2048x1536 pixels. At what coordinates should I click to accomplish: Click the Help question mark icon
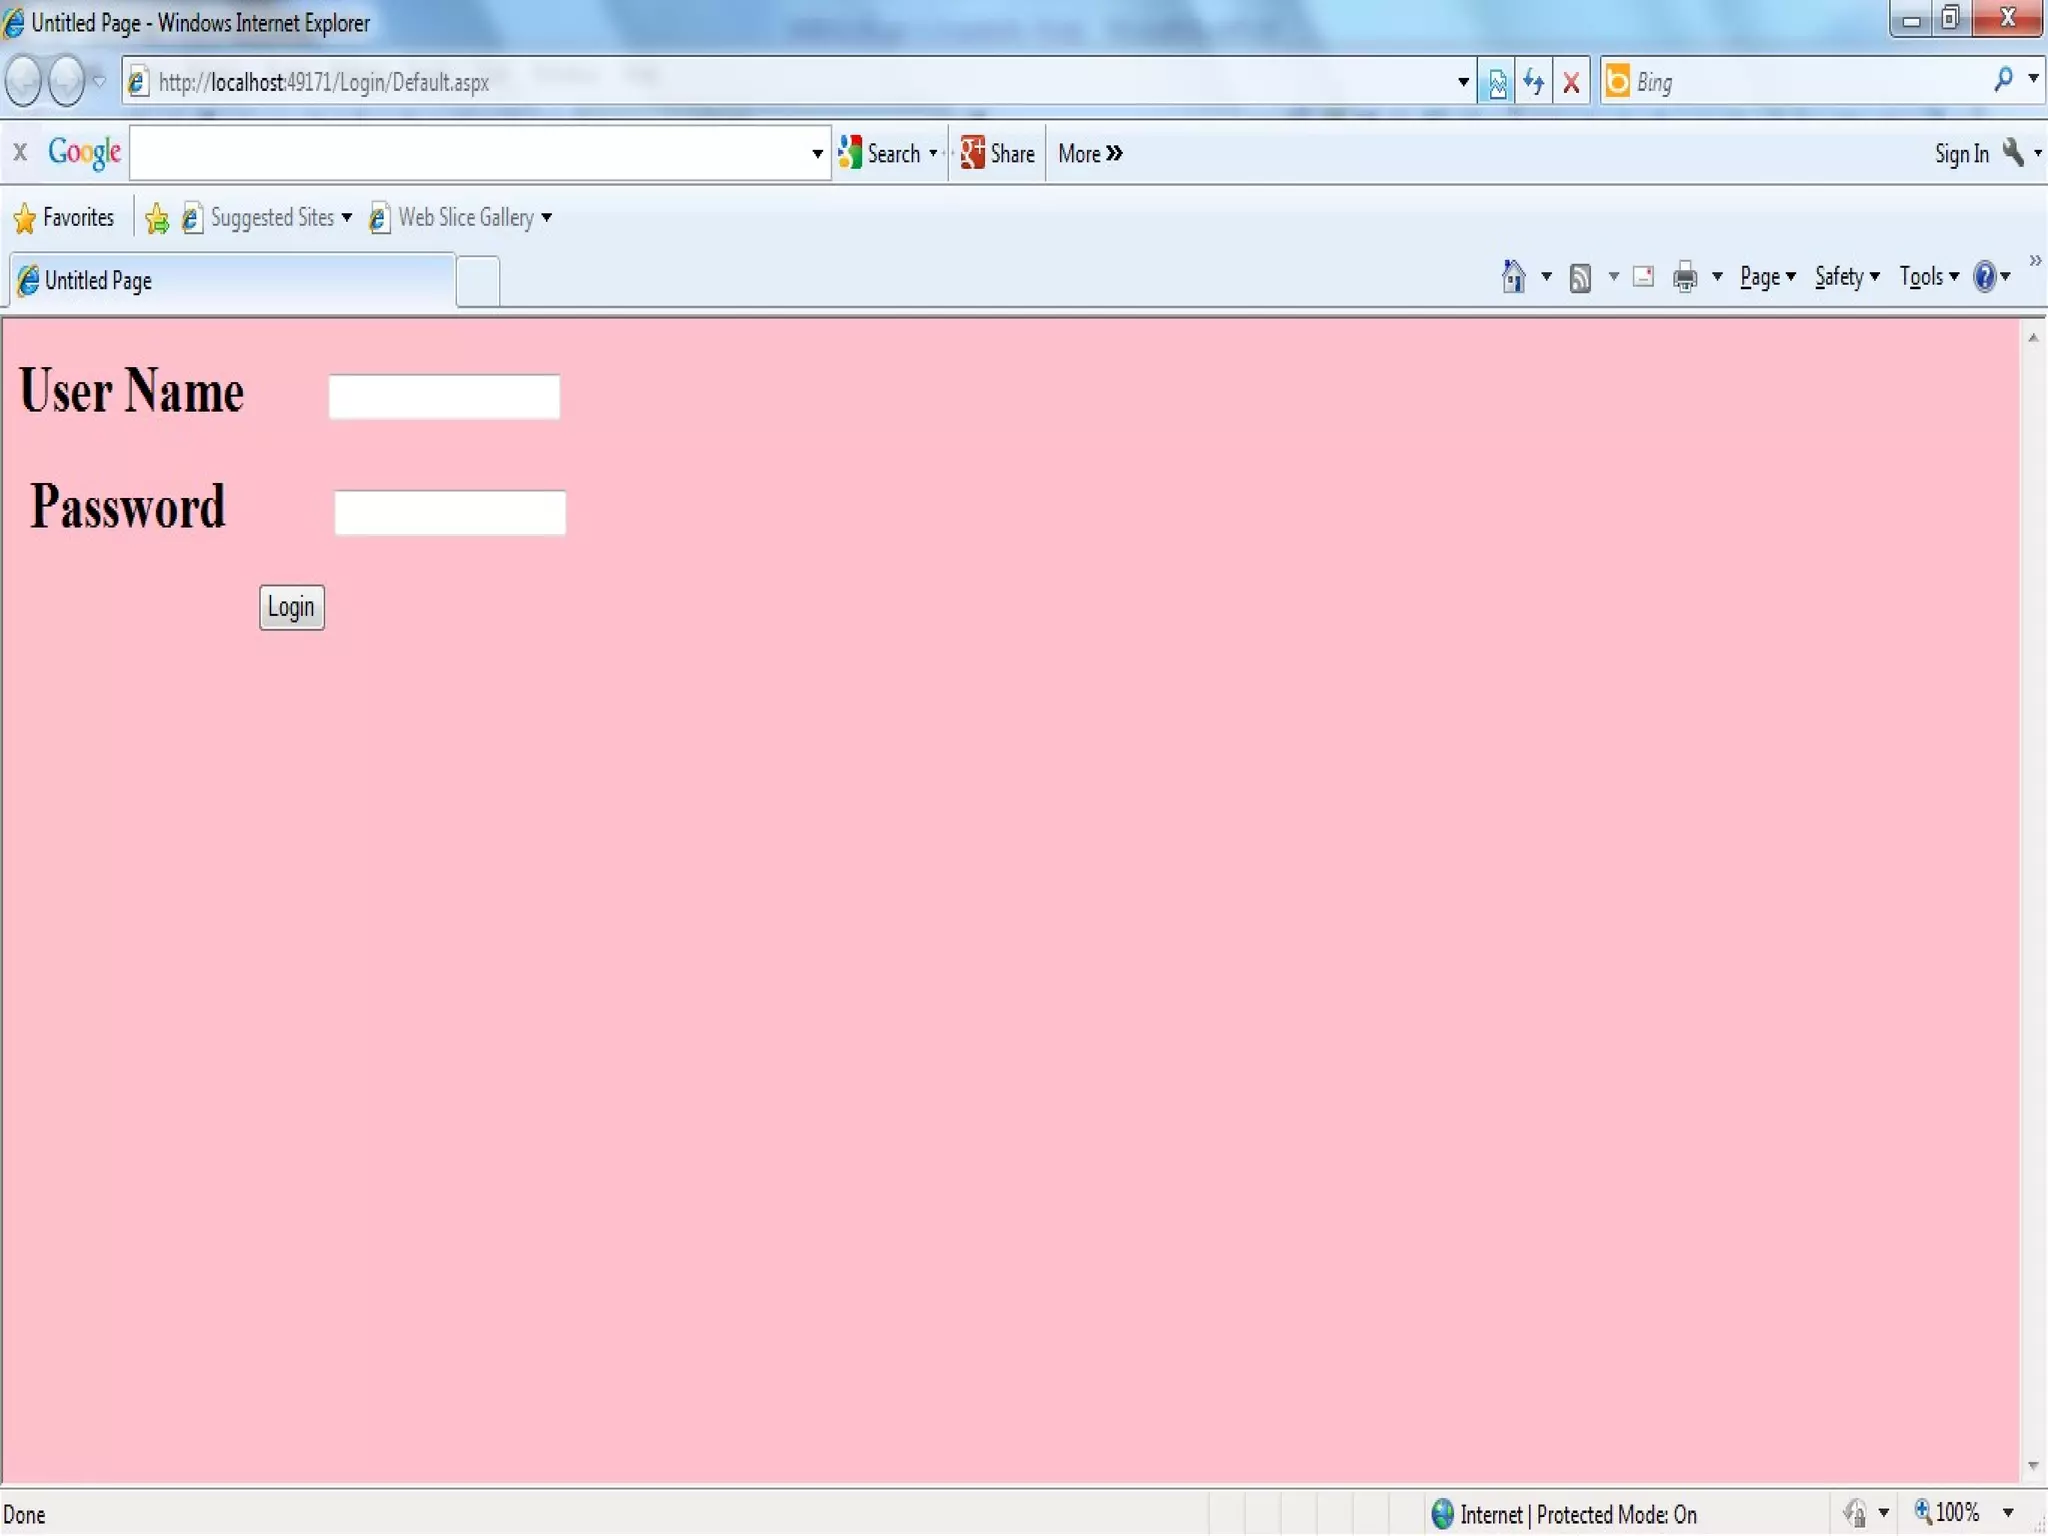click(1984, 277)
